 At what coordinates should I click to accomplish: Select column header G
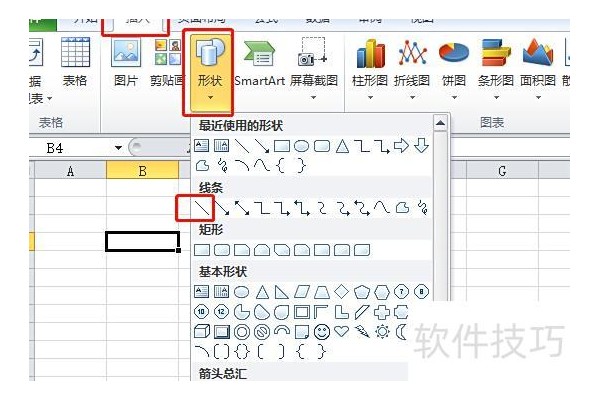tap(502, 170)
